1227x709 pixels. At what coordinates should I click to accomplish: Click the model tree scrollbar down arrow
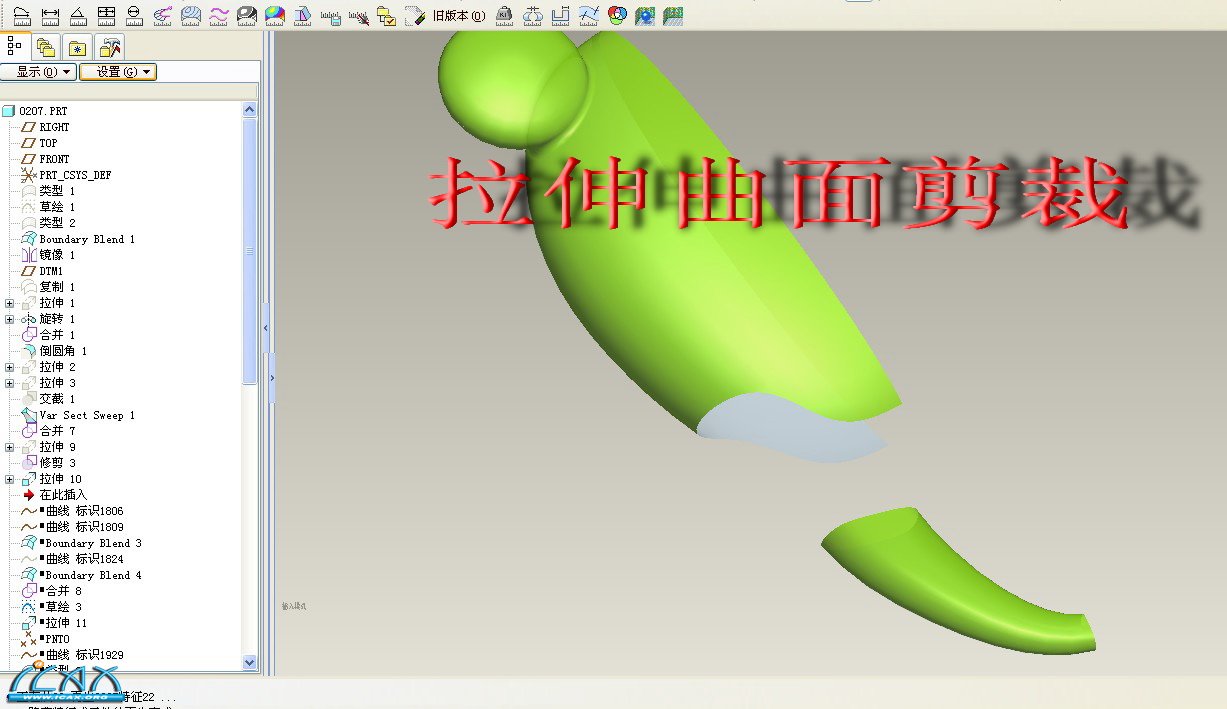(250, 662)
